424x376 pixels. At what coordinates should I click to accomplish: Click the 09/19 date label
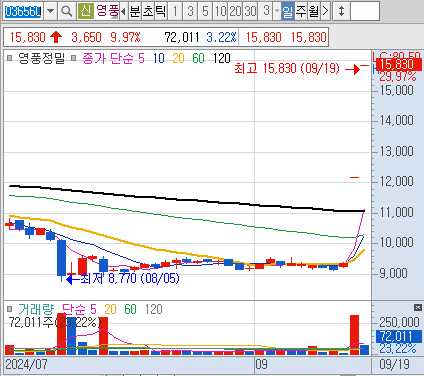click(x=394, y=364)
